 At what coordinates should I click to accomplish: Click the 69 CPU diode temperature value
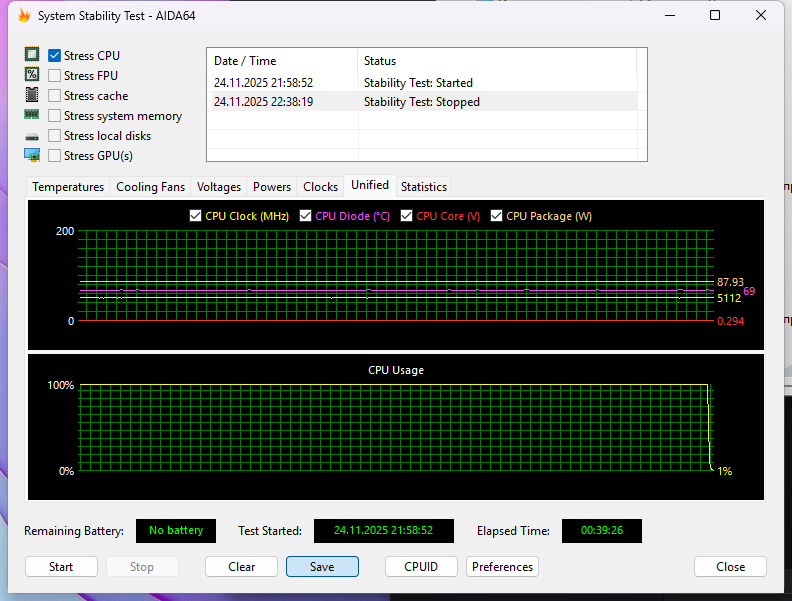click(x=749, y=291)
